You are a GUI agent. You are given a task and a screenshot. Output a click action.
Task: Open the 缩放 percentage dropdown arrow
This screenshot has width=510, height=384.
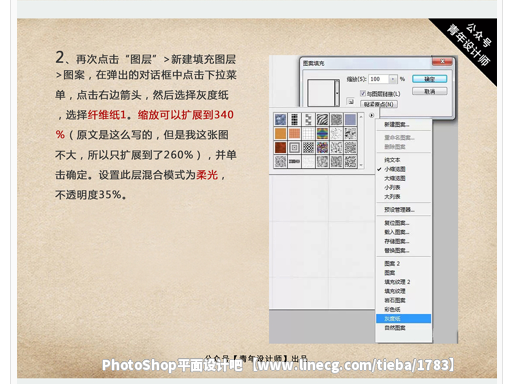coord(393,79)
